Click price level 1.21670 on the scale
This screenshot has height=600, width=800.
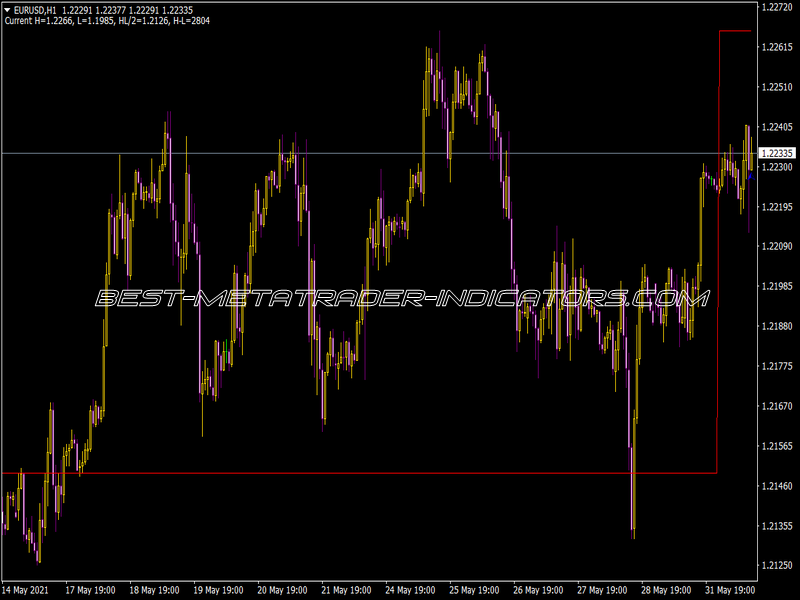click(x=777, y=406)
